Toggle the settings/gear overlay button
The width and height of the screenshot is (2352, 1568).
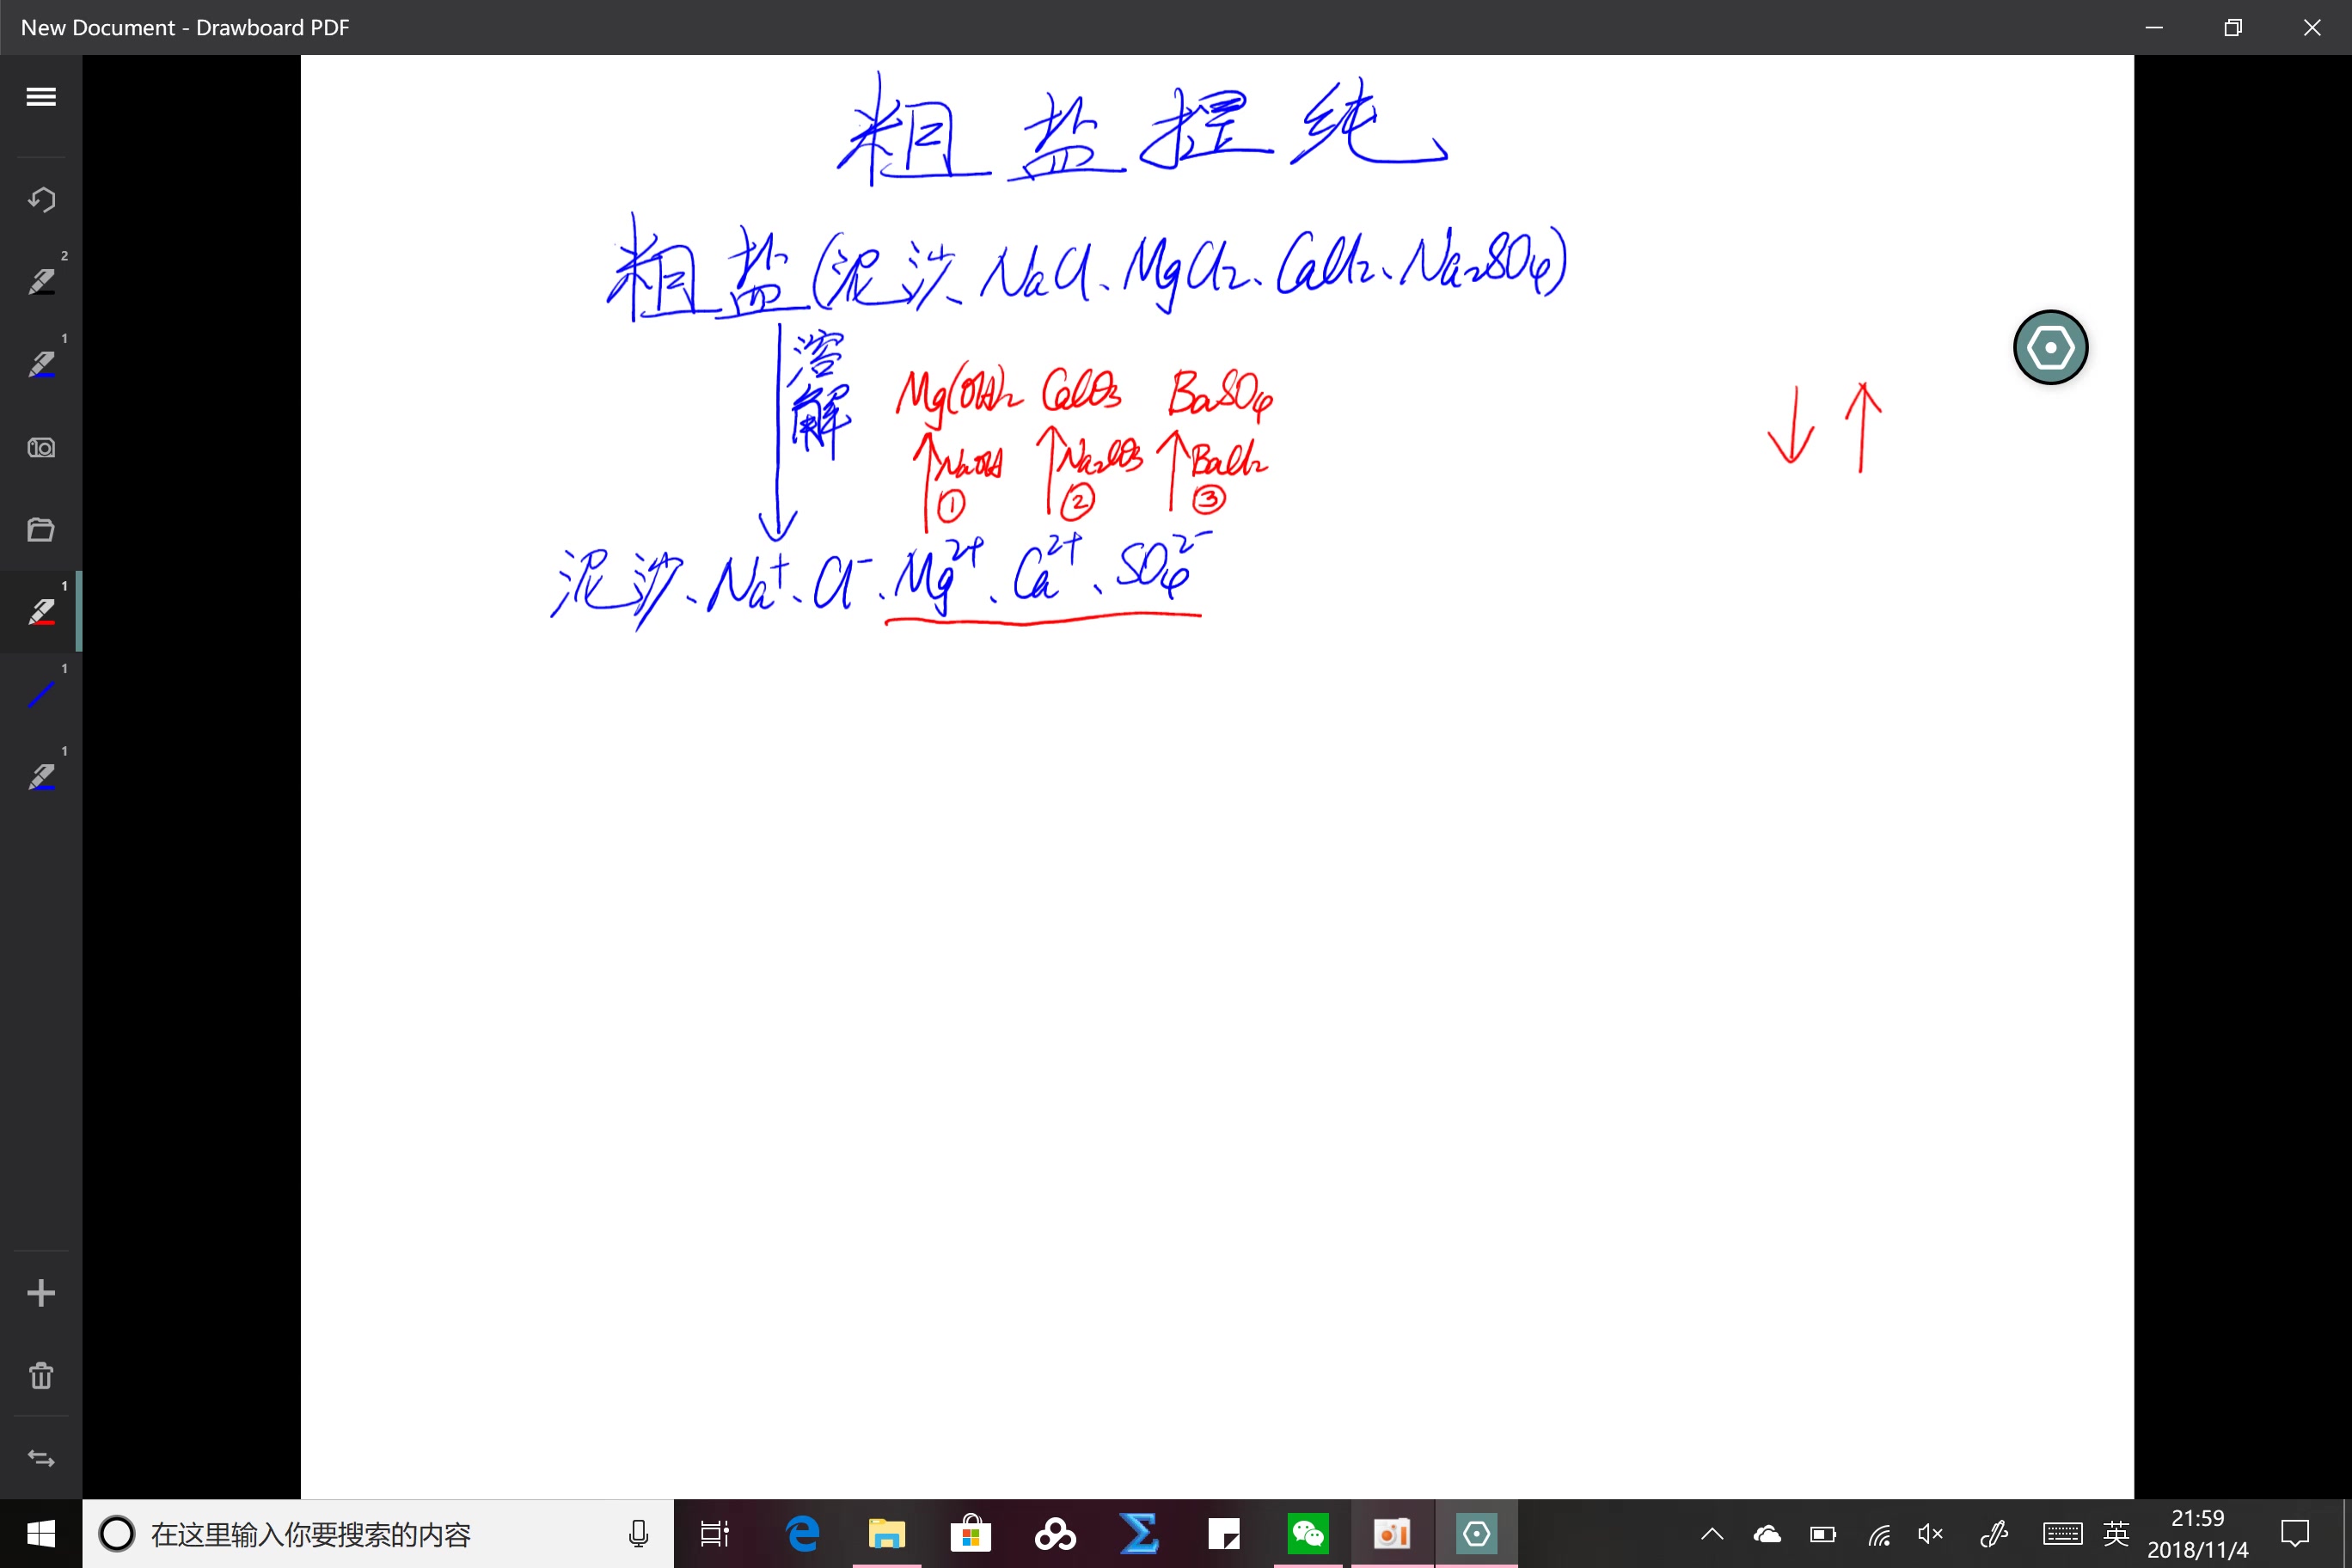click(x=2049, y=346)
